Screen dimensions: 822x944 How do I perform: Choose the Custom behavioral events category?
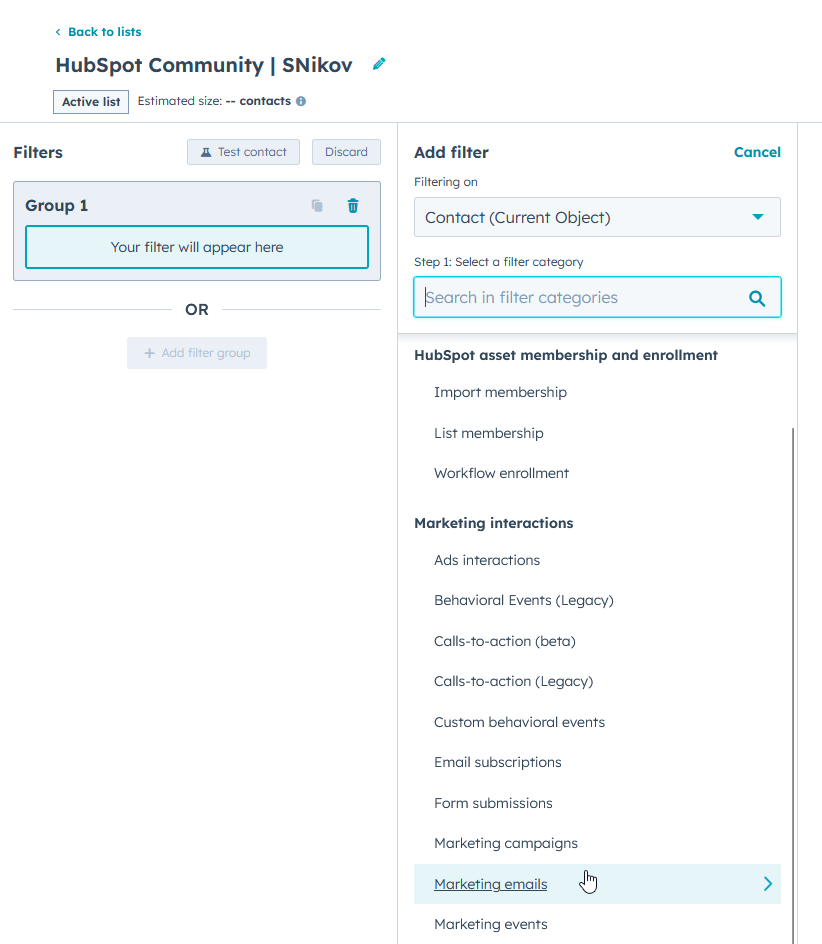pyautogui.click(x=519, y=722)
